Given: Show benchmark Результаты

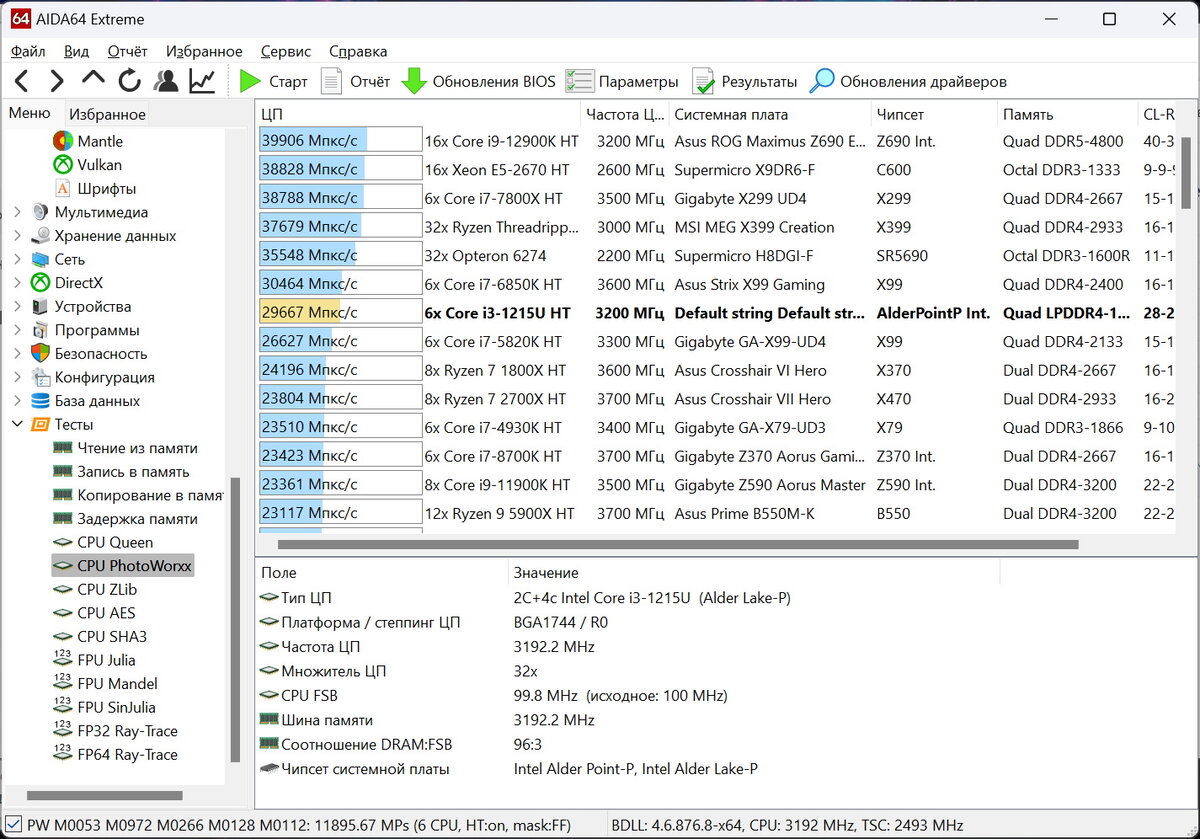Looking at the screenshot, I should 745,81.
